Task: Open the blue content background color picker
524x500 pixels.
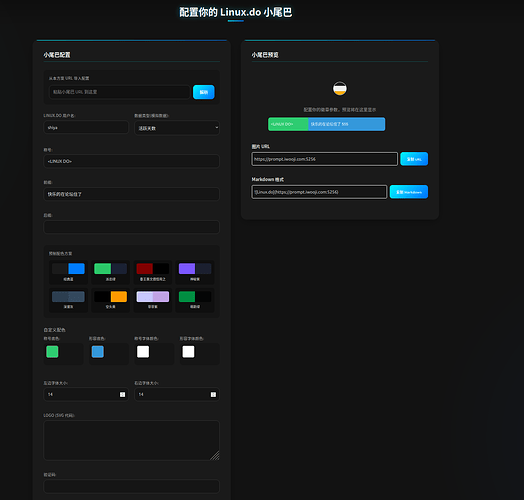Action: point(98,352)
